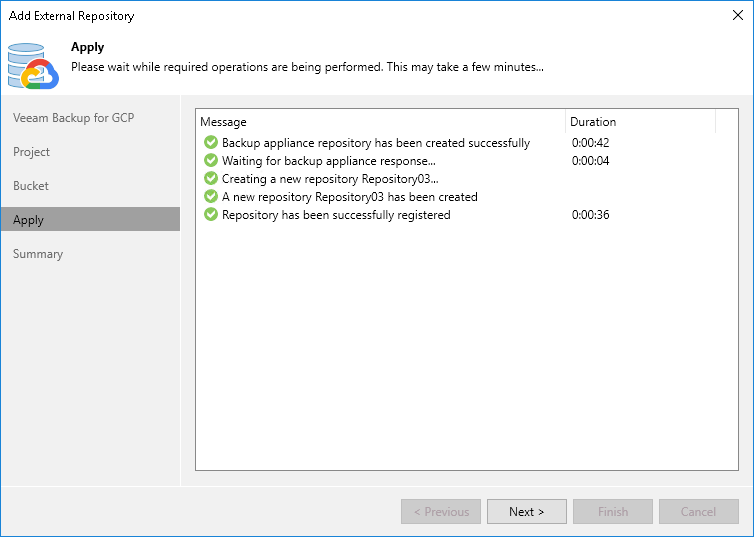
Task: Click the 'Please wait while required operations' description
Action: 307,67
